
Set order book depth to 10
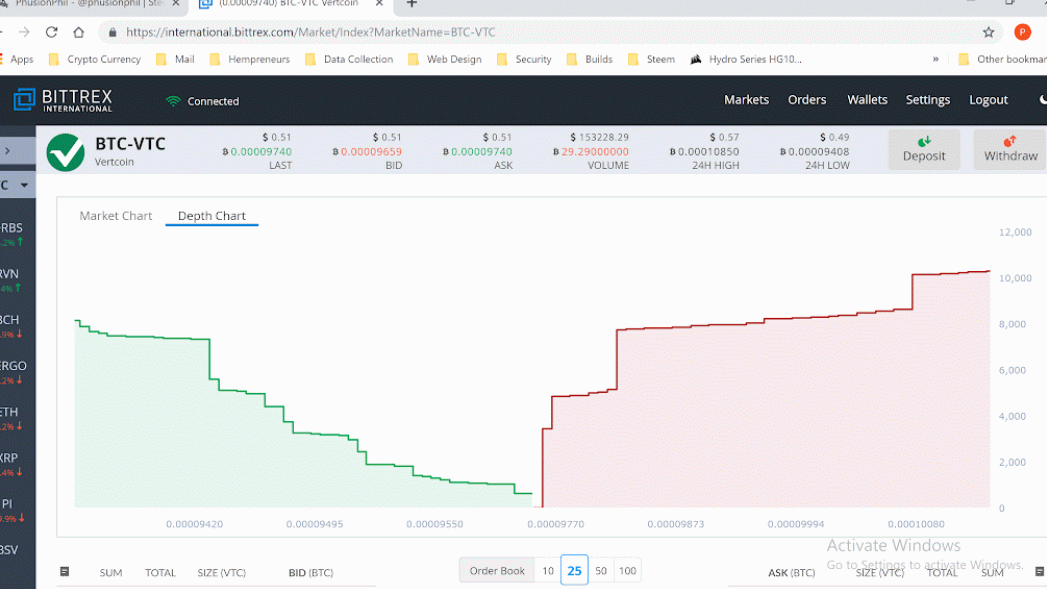pyautogui.click(x=548, y=571)
